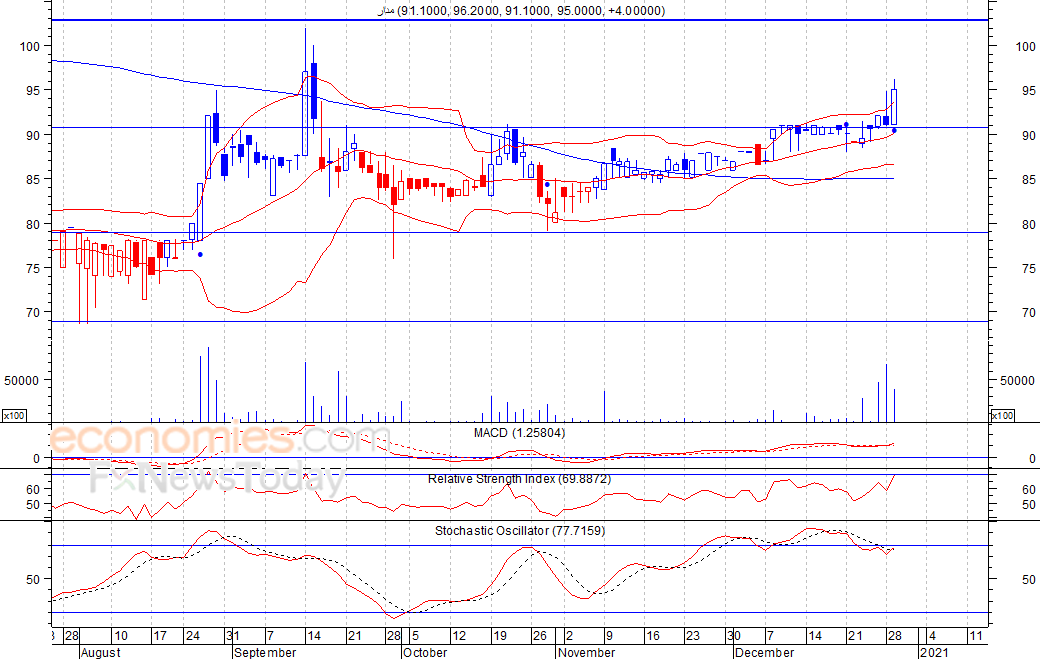
Task: Click the date label 23 in November
Action: (692, 636)
